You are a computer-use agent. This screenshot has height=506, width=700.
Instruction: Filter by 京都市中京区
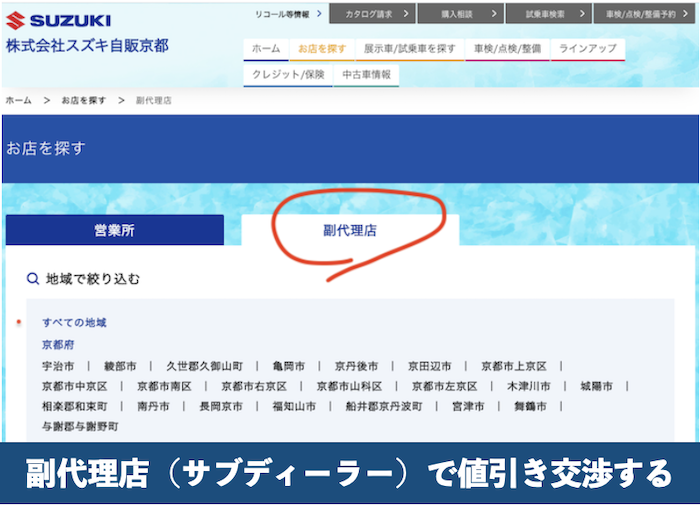click(x=75, y=386)
